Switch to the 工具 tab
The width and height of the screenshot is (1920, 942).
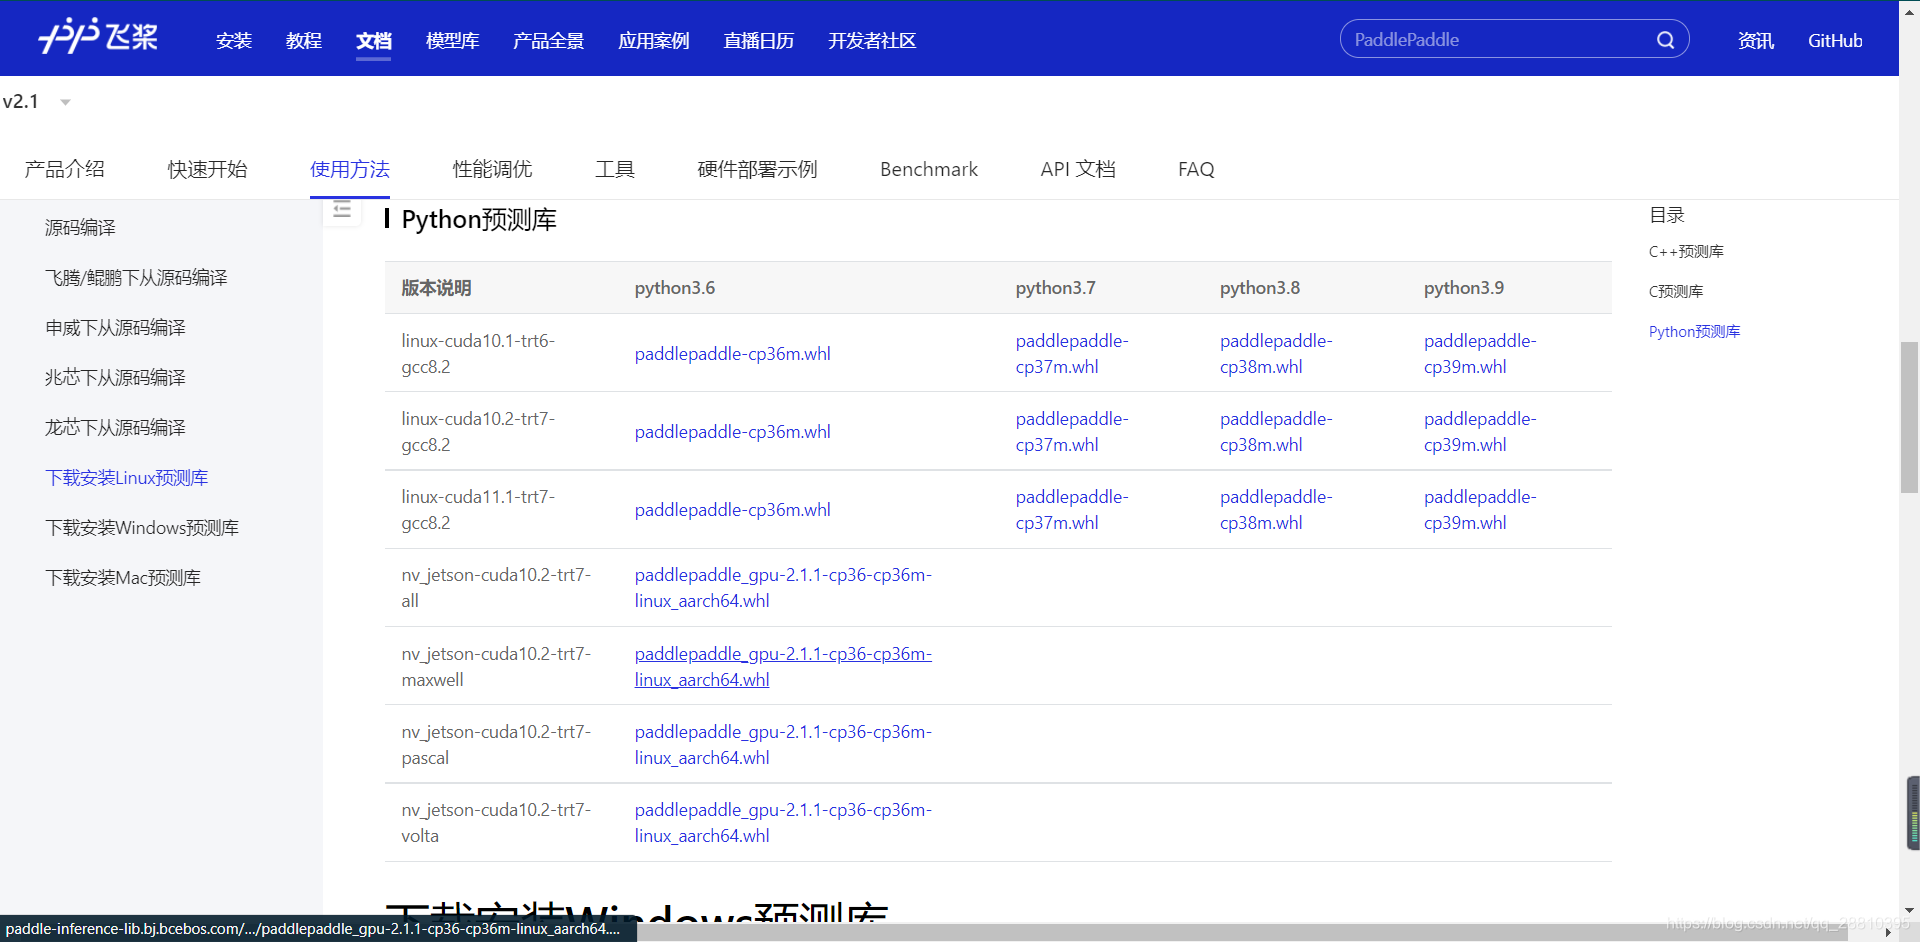[x=615, y=169]
